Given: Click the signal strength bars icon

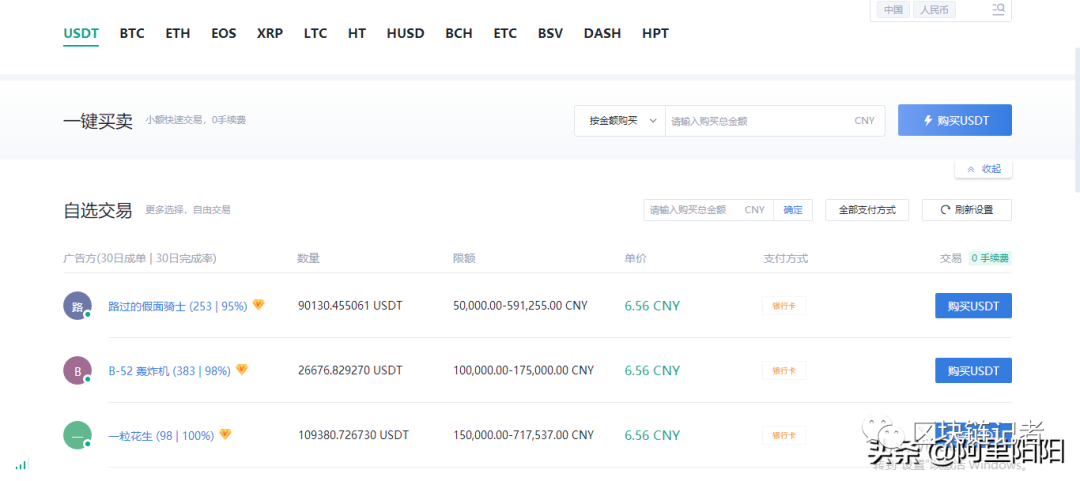Looking at the screenshot, I should (21, 465).
